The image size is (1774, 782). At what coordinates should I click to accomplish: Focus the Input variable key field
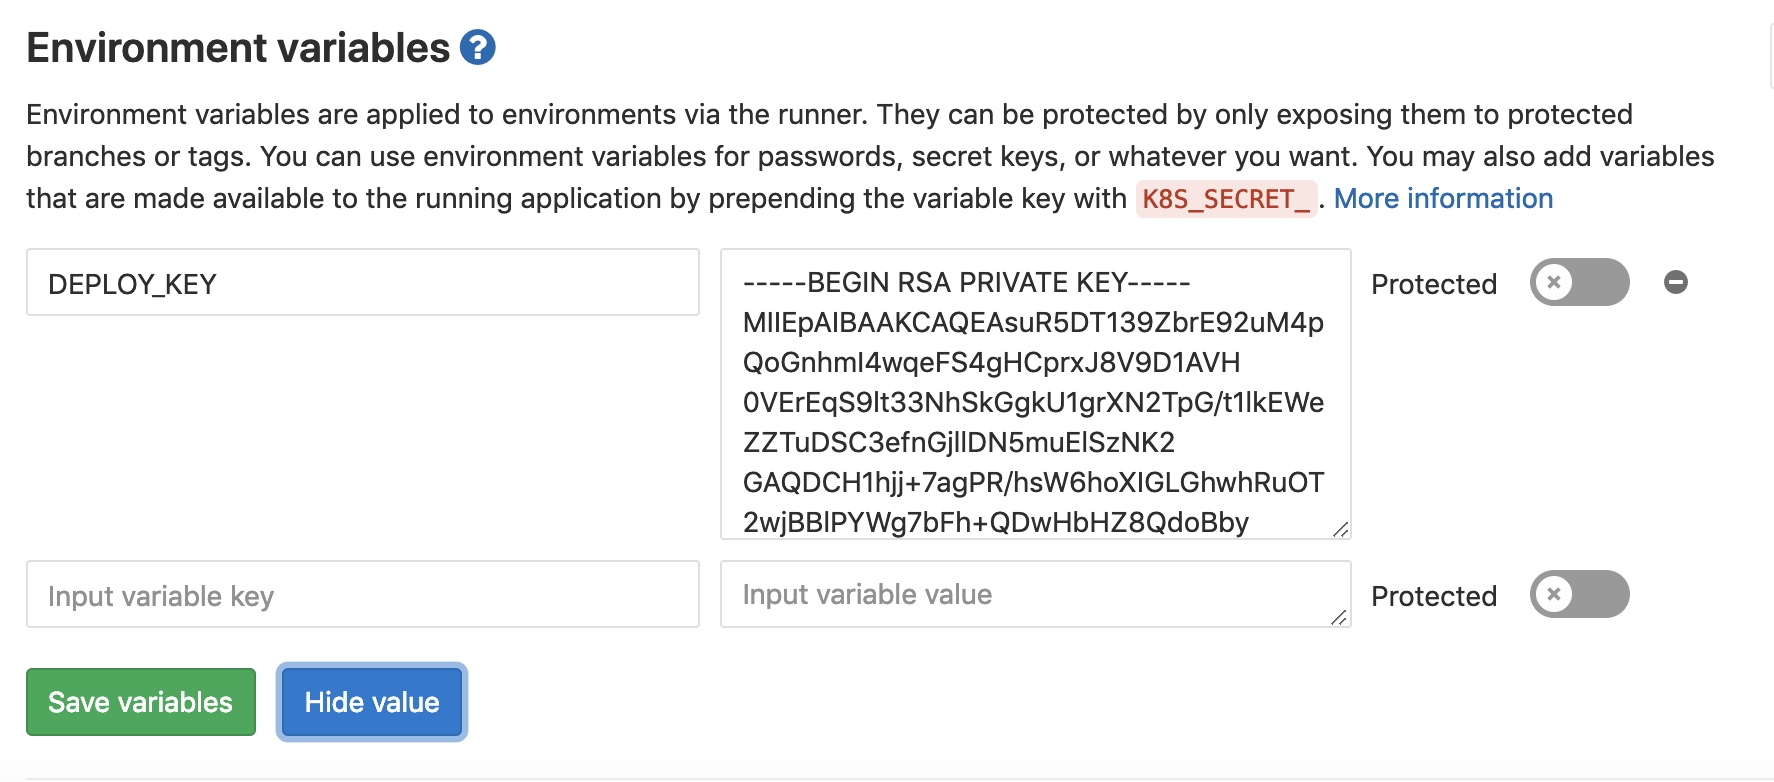tap(363, 594)
